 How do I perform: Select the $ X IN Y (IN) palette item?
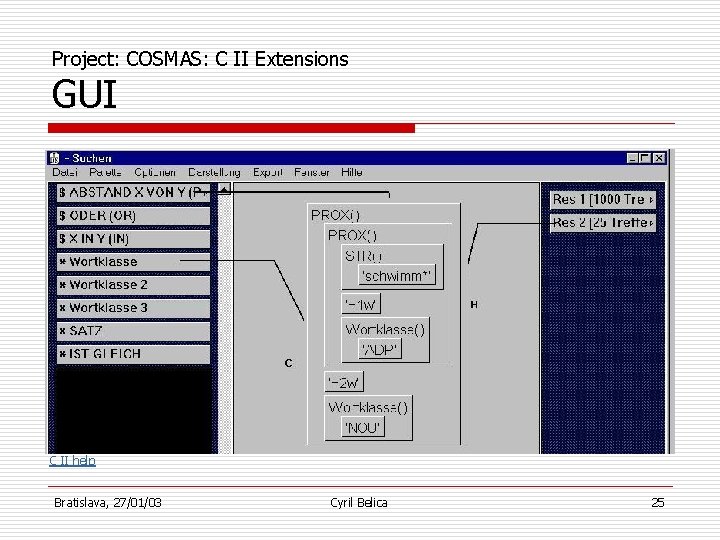[133, 239]
